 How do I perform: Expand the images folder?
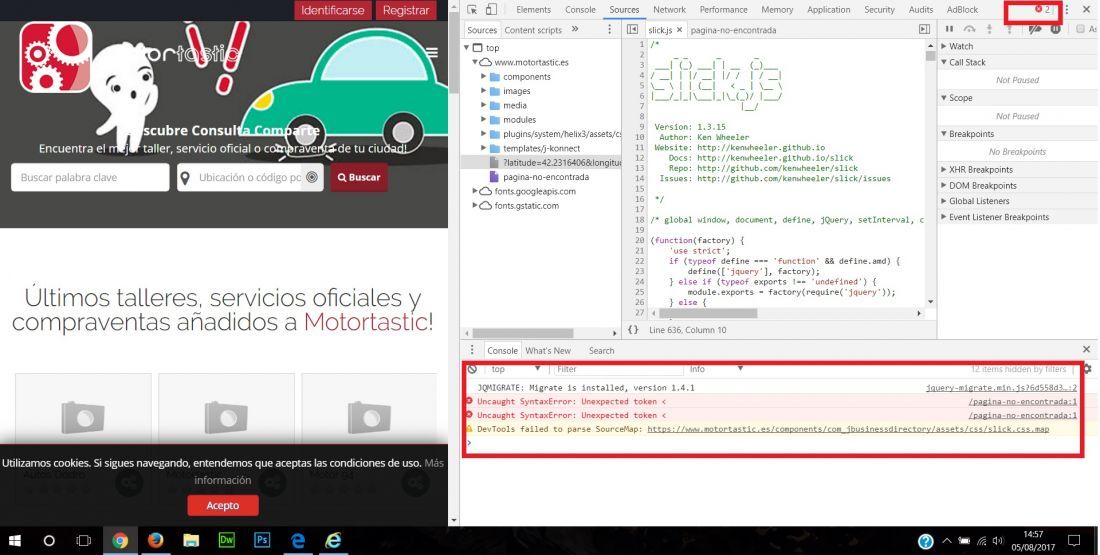point(483,91)
